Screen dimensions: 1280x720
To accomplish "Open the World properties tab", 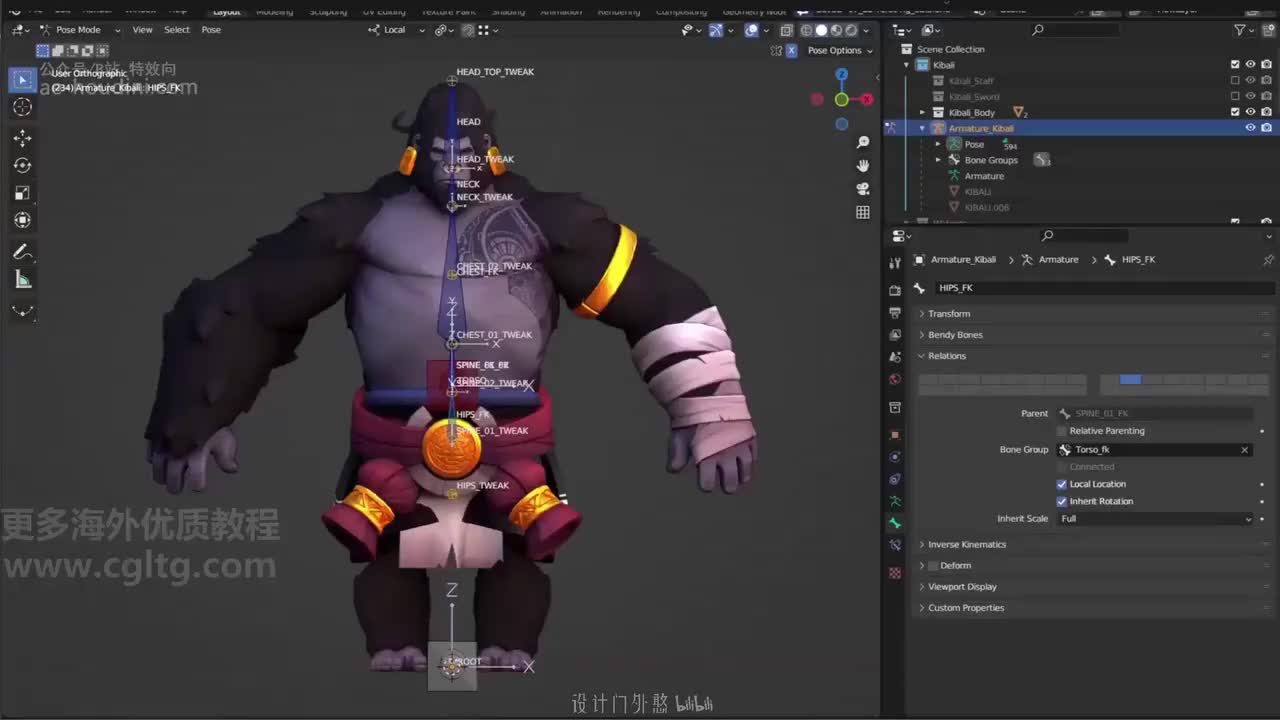I will (895, 379).
